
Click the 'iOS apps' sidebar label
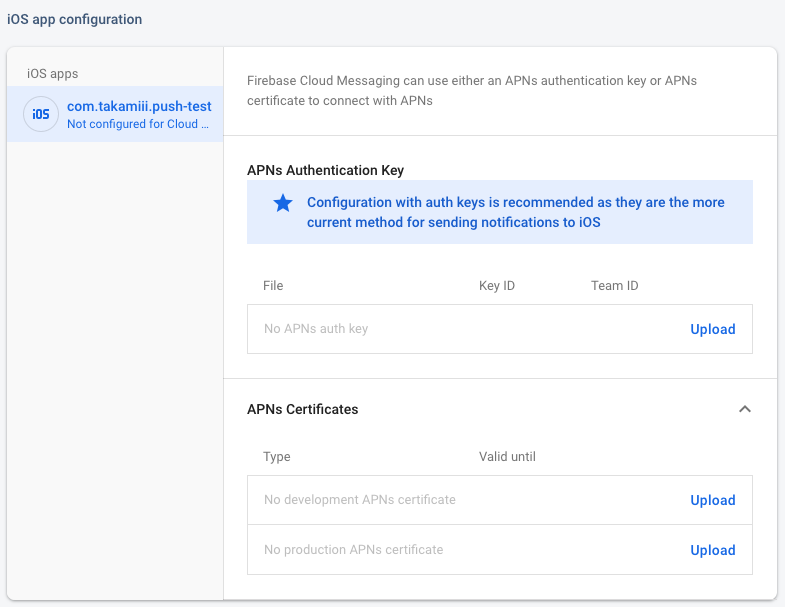point(53,74)
